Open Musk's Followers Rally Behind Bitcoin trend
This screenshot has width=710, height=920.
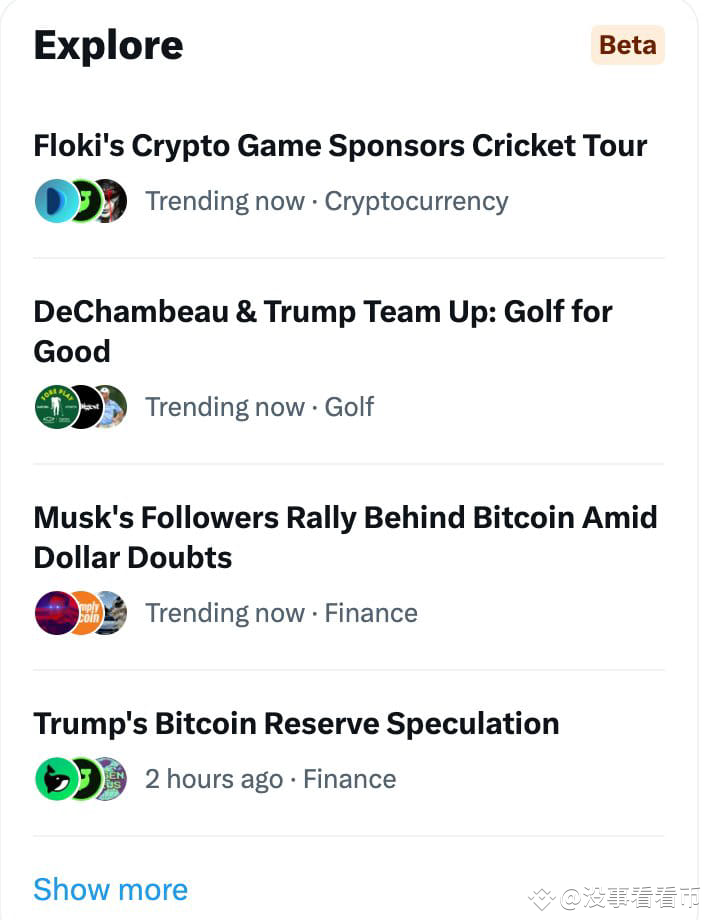345,537
